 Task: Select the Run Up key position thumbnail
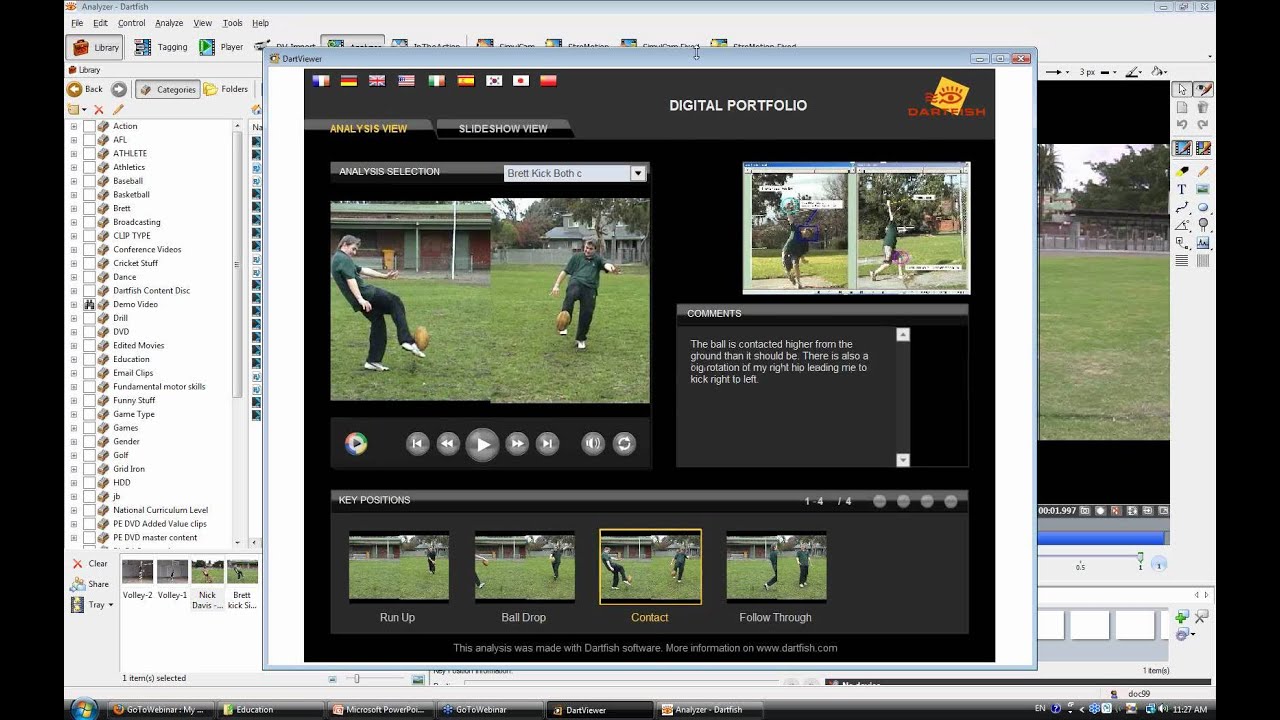pyautogui.click(x=398, y=567)
